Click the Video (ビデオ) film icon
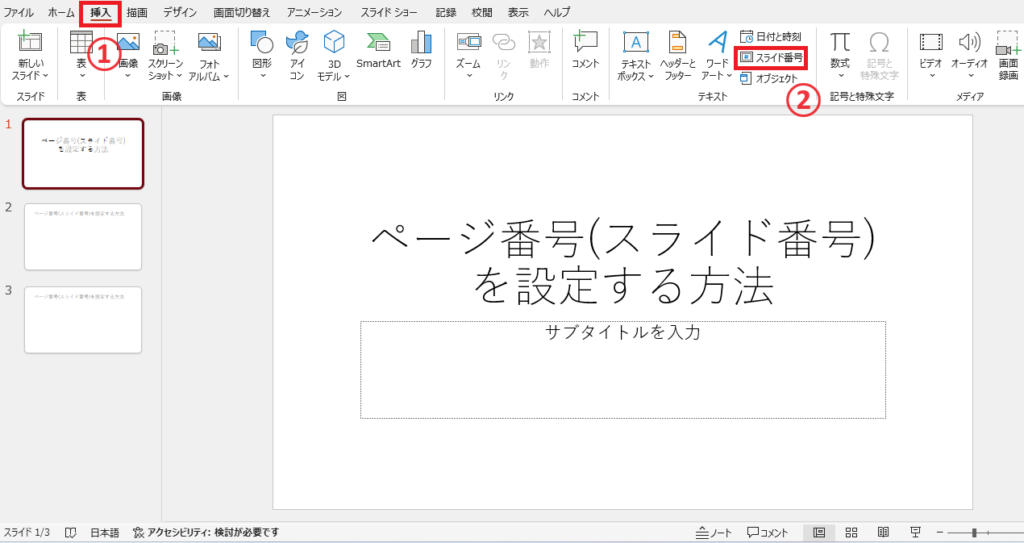This screenshot has width=1024, height=543. 931,42
